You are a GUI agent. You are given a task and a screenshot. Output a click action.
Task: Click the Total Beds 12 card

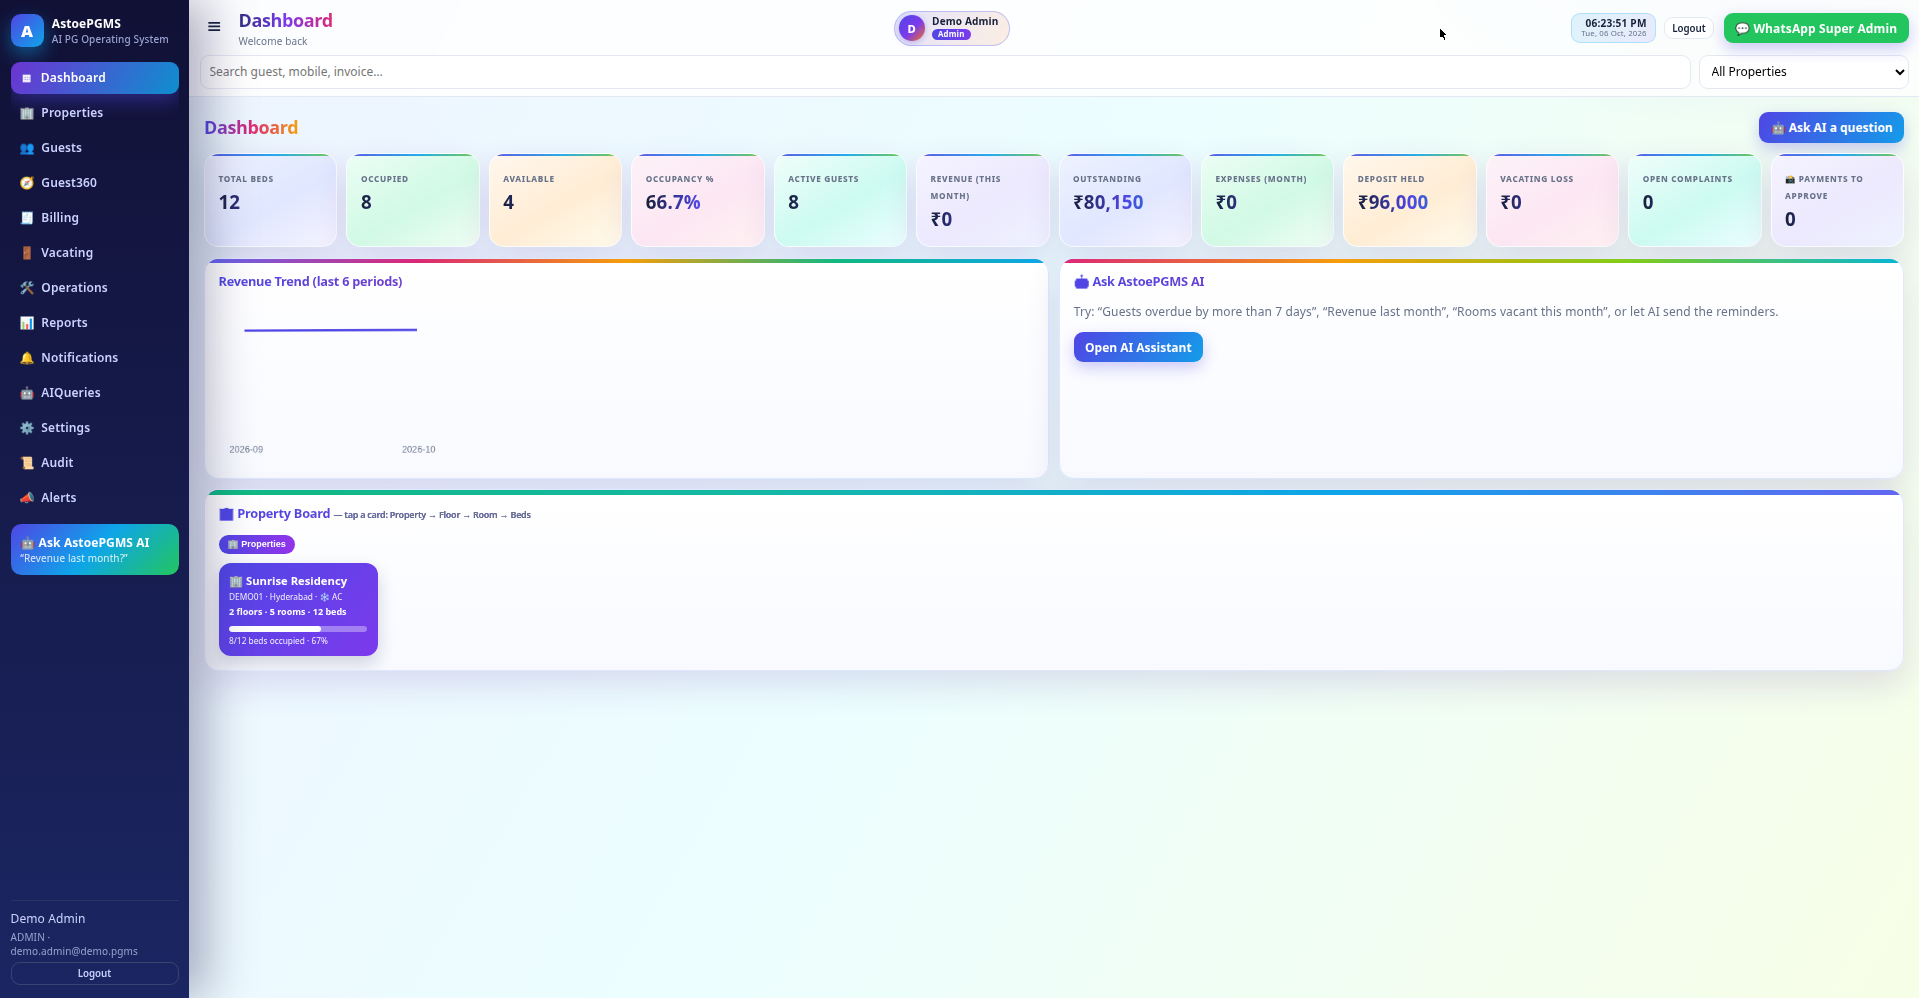(270, 200)
